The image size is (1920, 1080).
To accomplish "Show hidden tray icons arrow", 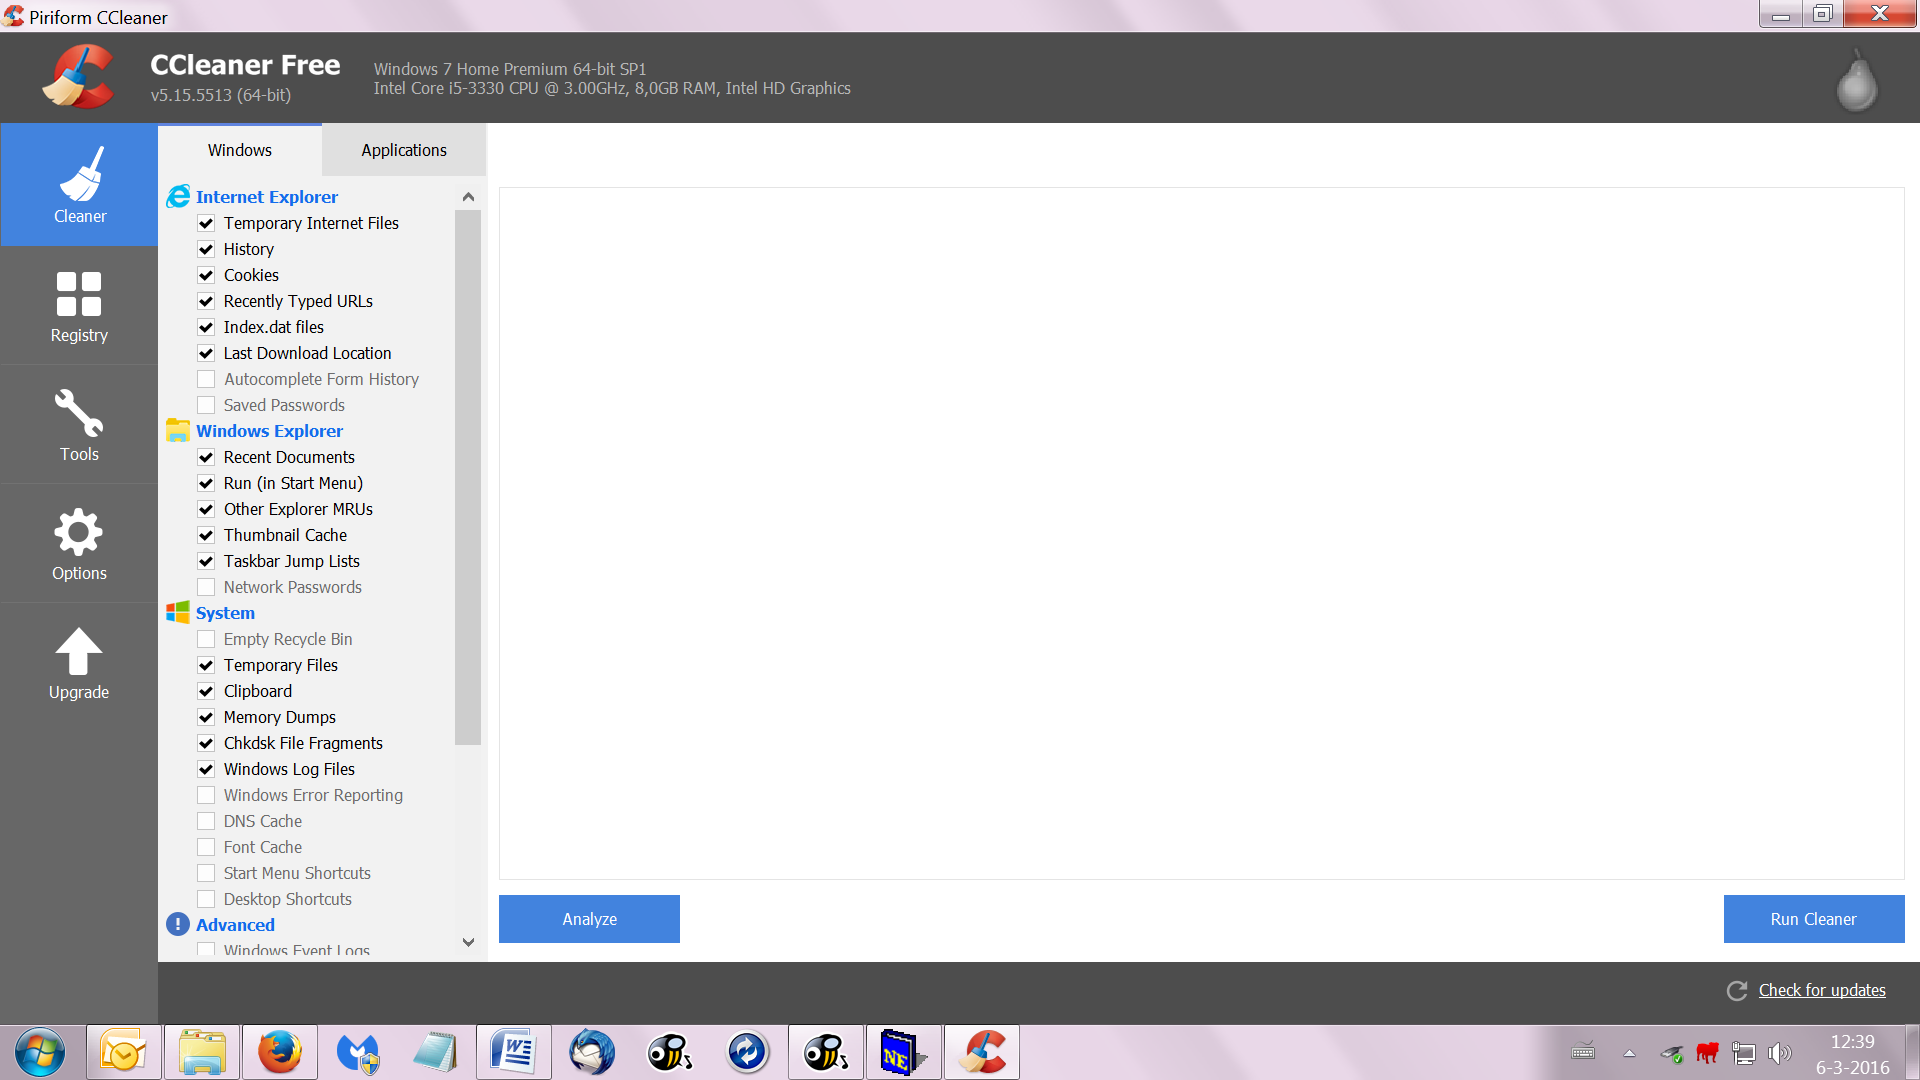I will [1629, 1053].
